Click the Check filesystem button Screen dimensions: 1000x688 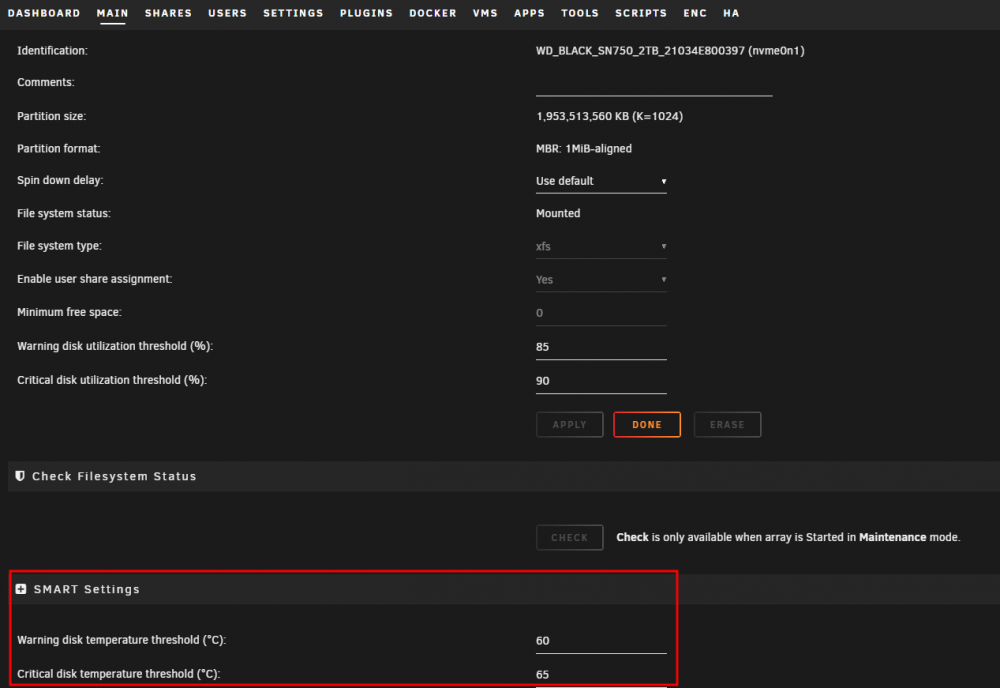(x=570, y=538)
